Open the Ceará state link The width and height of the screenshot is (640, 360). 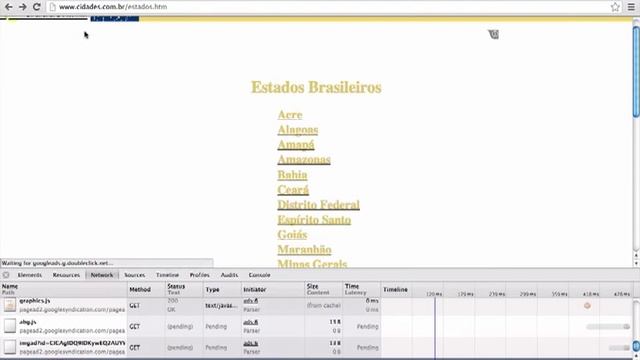coord(293,190)
